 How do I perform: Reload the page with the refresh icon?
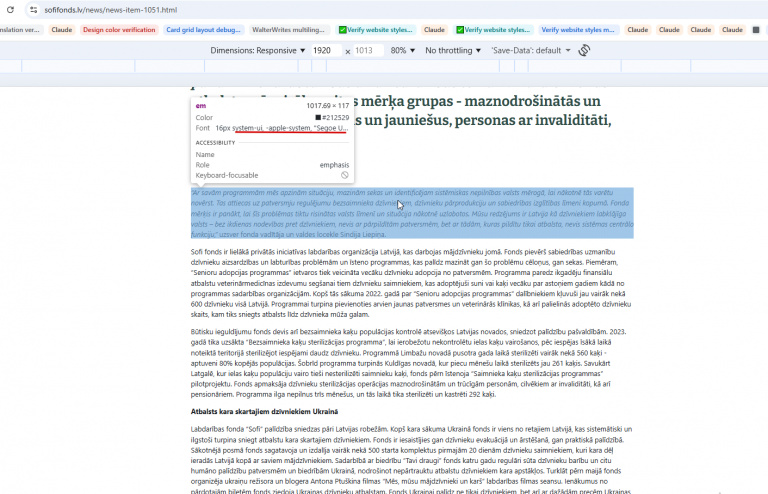click(x=10, y=9)
